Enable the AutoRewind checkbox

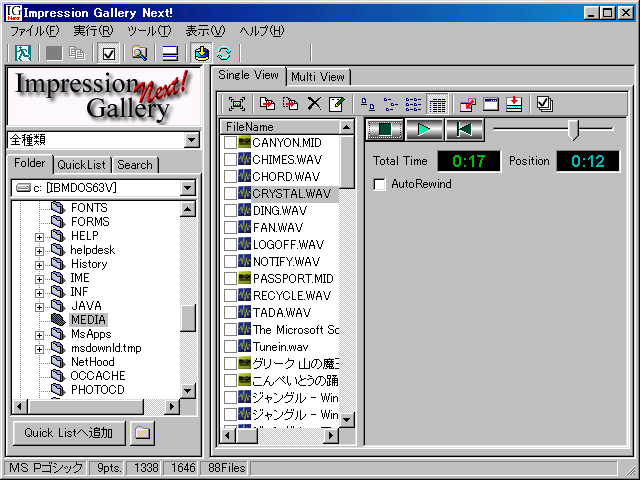pyautogui.click(x=379, y=184)
